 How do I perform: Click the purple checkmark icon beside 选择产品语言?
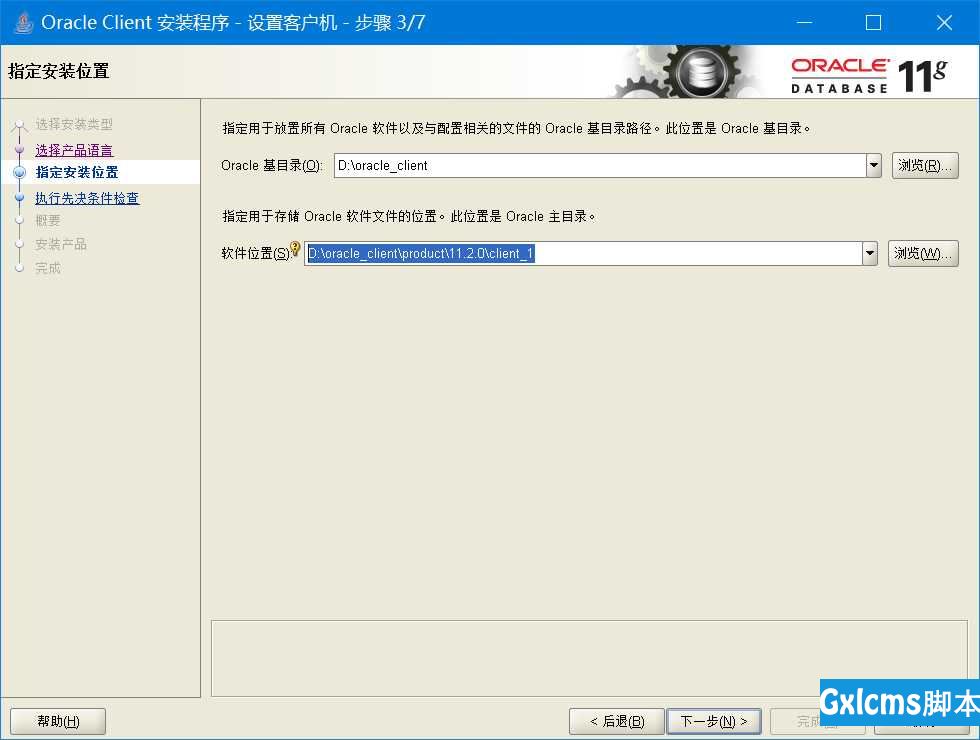(21, 147)
